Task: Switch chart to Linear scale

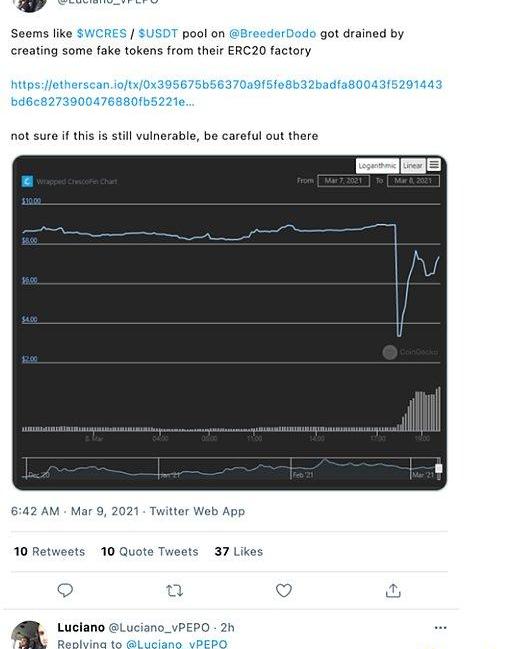Action: 413,166
